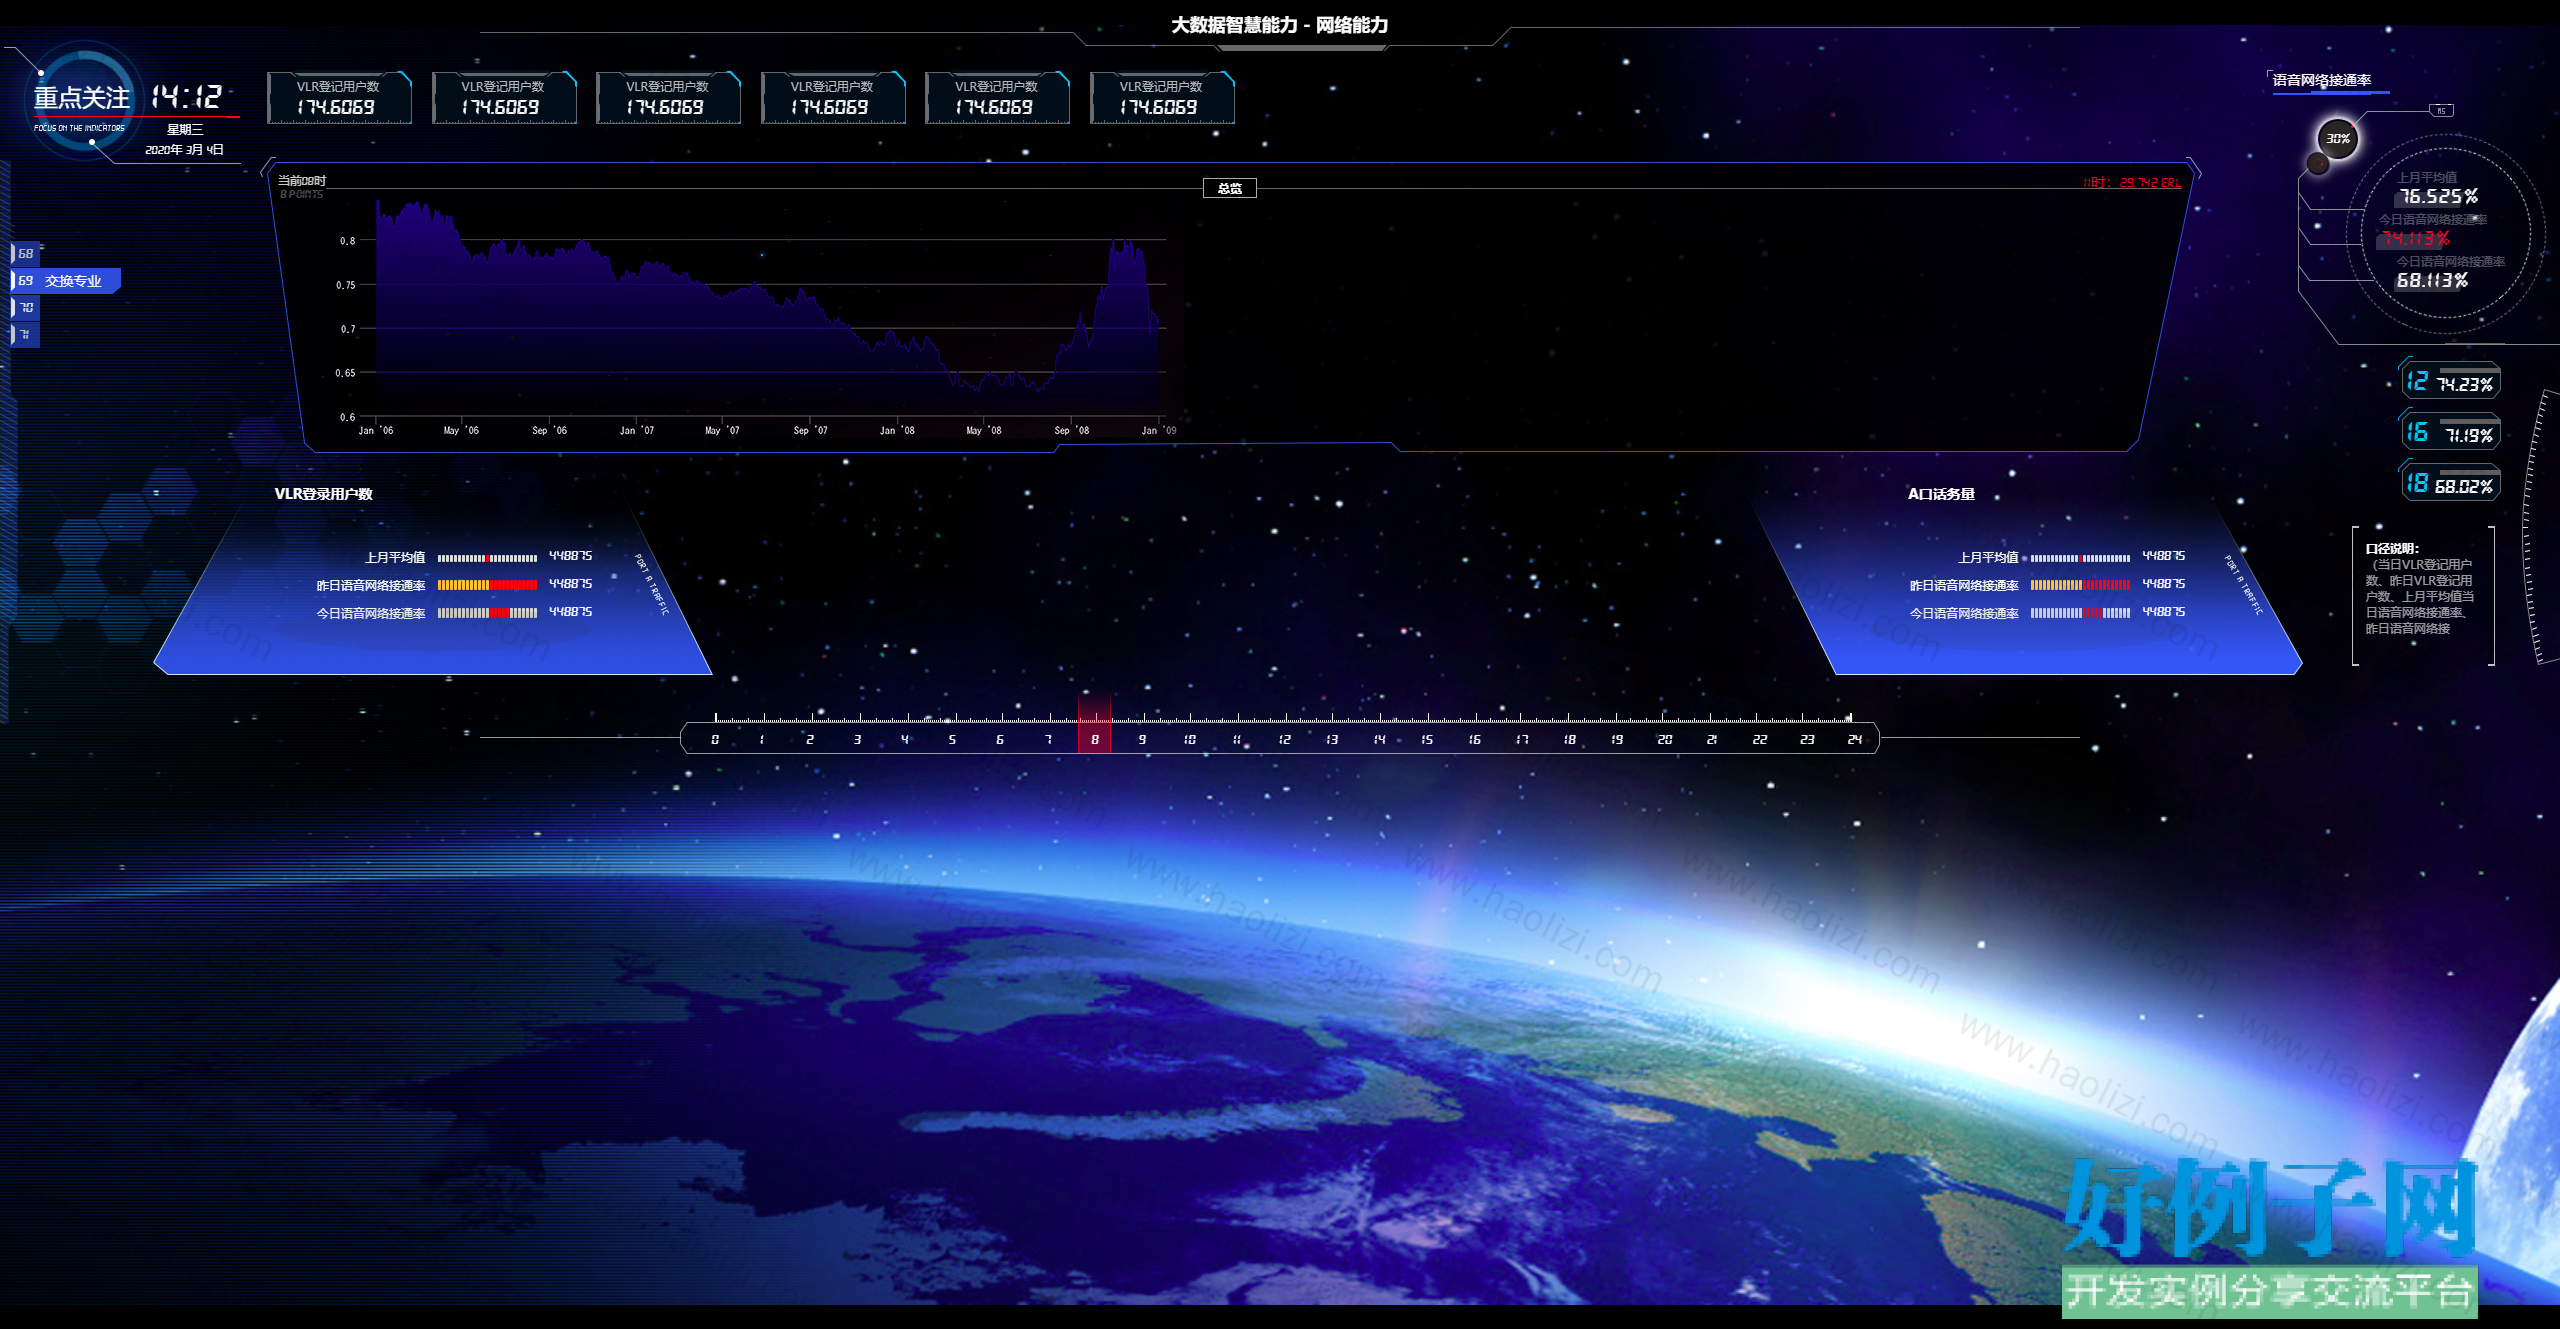Select hour 18 on the timeline
The image size is (2560, 1329).
[x=1570, y=740]
